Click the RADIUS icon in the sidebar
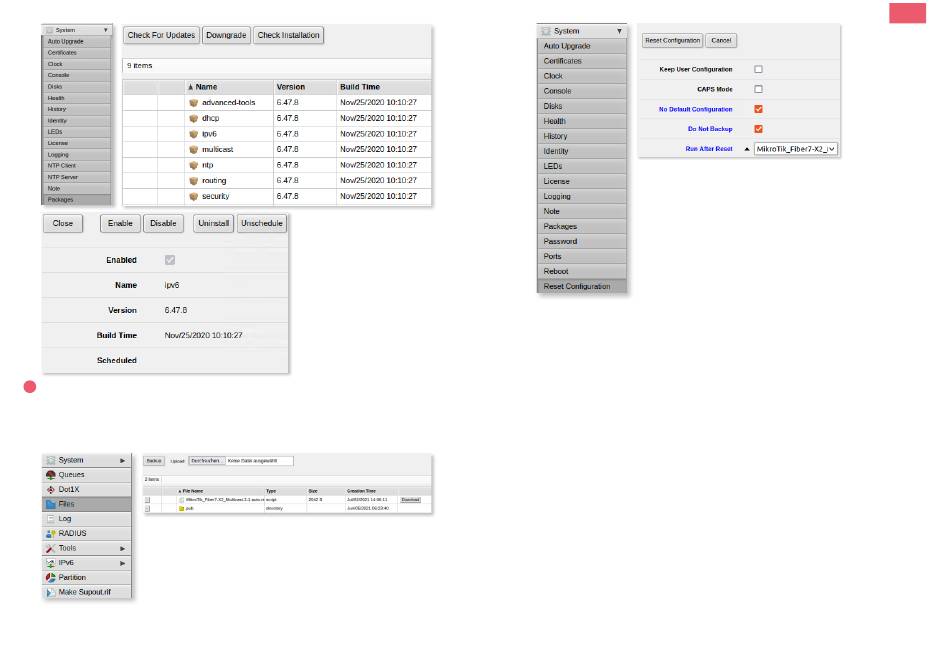 pyautogui.click(x=50, y=534)
